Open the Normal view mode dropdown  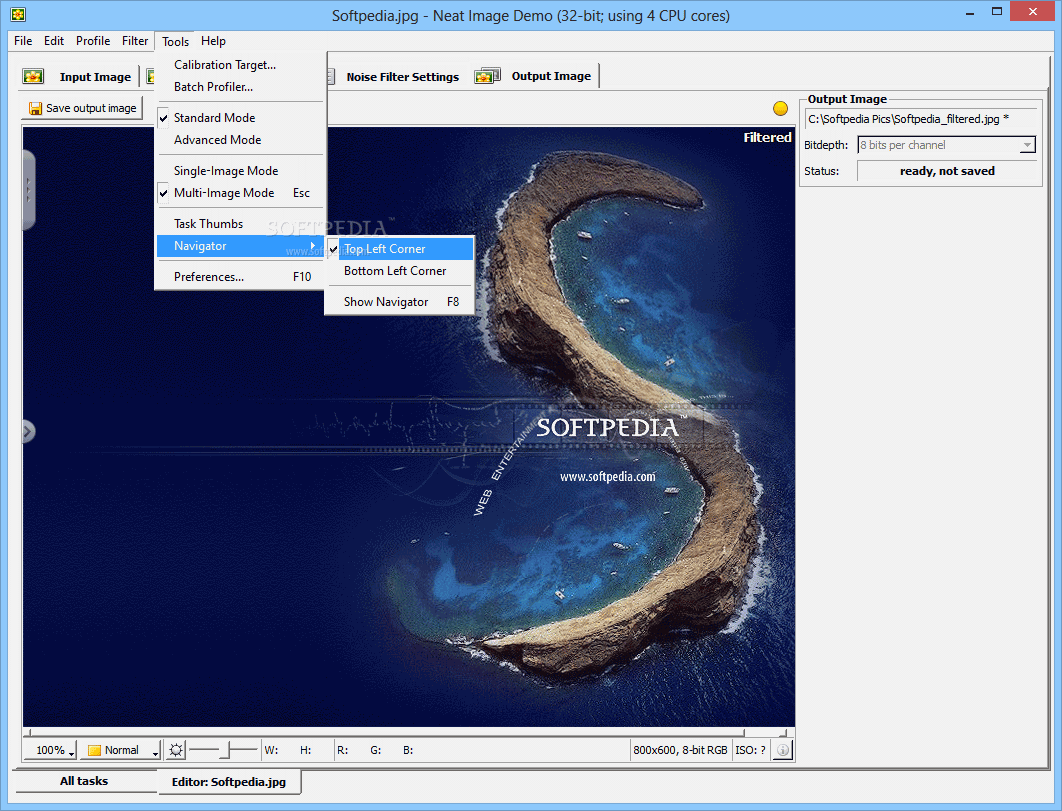pos(122,750)
